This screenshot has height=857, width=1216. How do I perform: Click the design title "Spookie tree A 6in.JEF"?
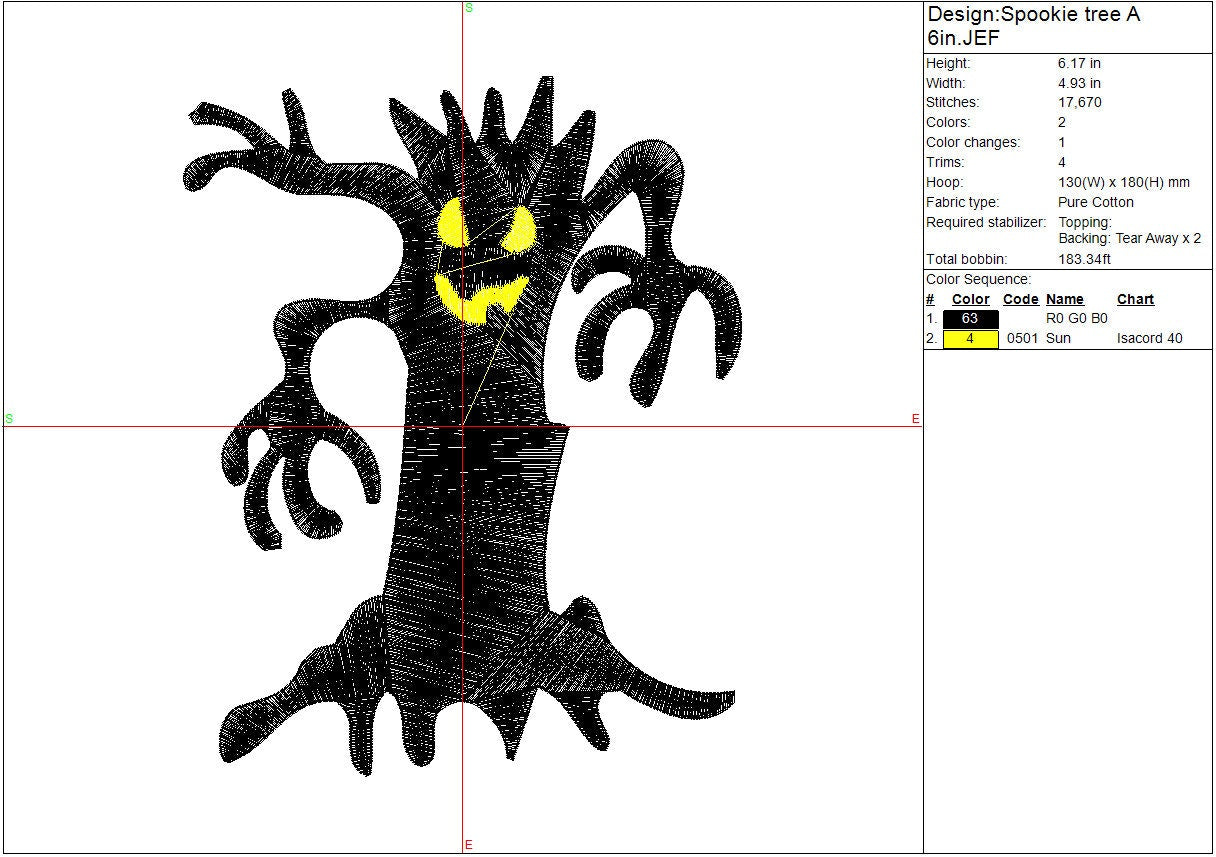pos(1033,27)
